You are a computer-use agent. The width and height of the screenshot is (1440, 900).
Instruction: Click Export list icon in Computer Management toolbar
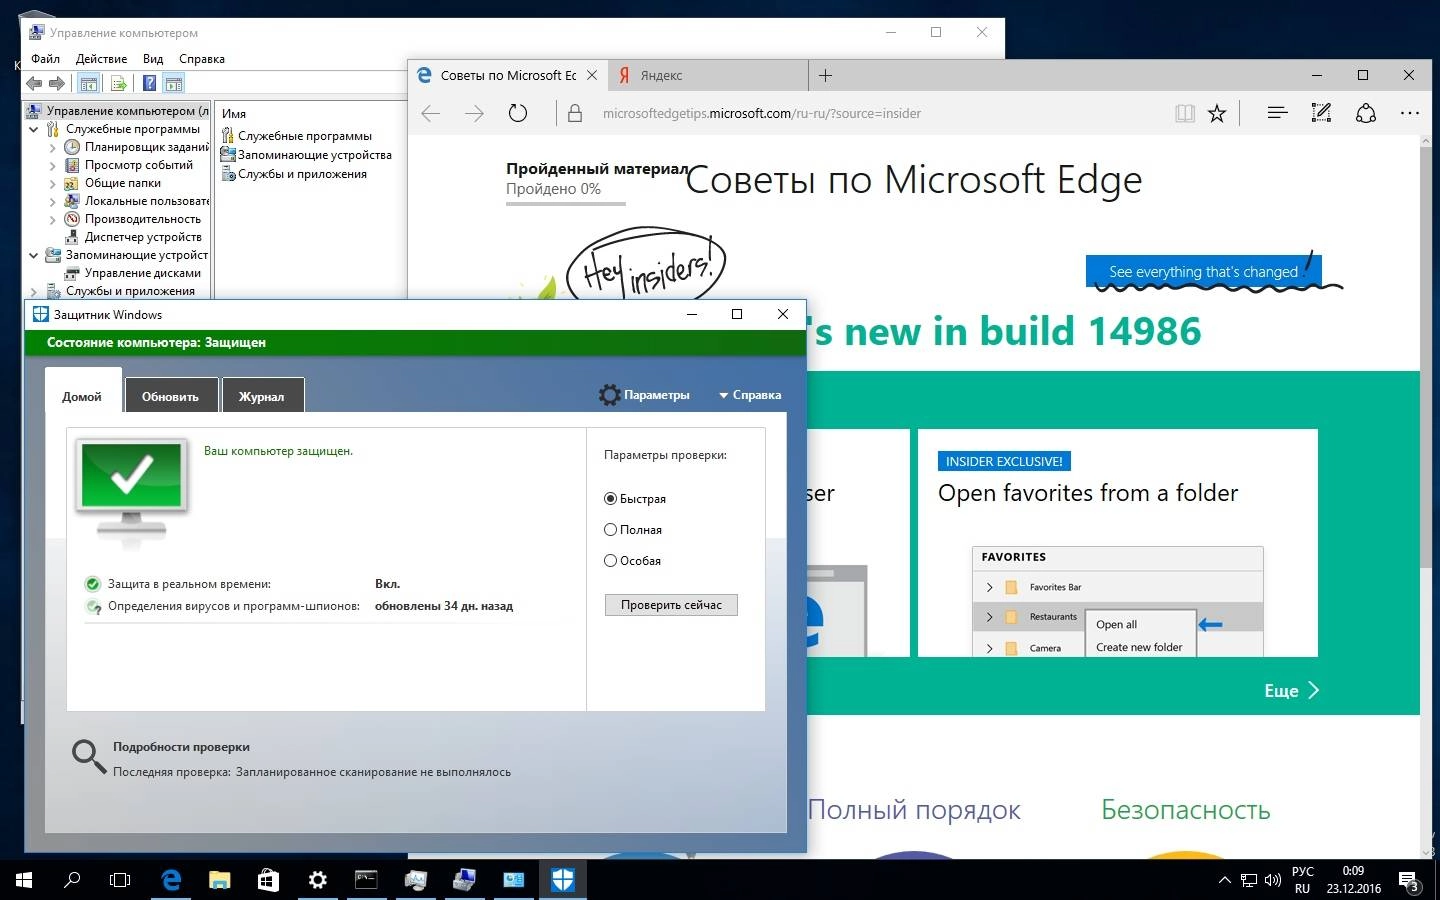coord(119,84)
